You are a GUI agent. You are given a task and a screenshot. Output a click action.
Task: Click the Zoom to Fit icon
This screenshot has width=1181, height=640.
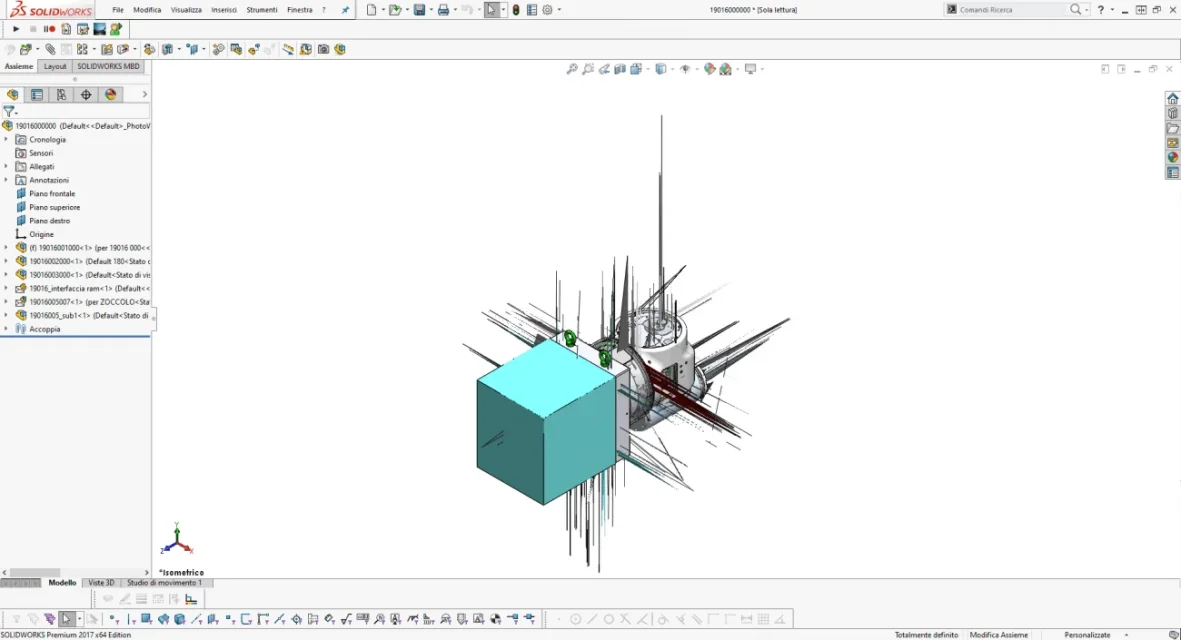tap(572, 69)
